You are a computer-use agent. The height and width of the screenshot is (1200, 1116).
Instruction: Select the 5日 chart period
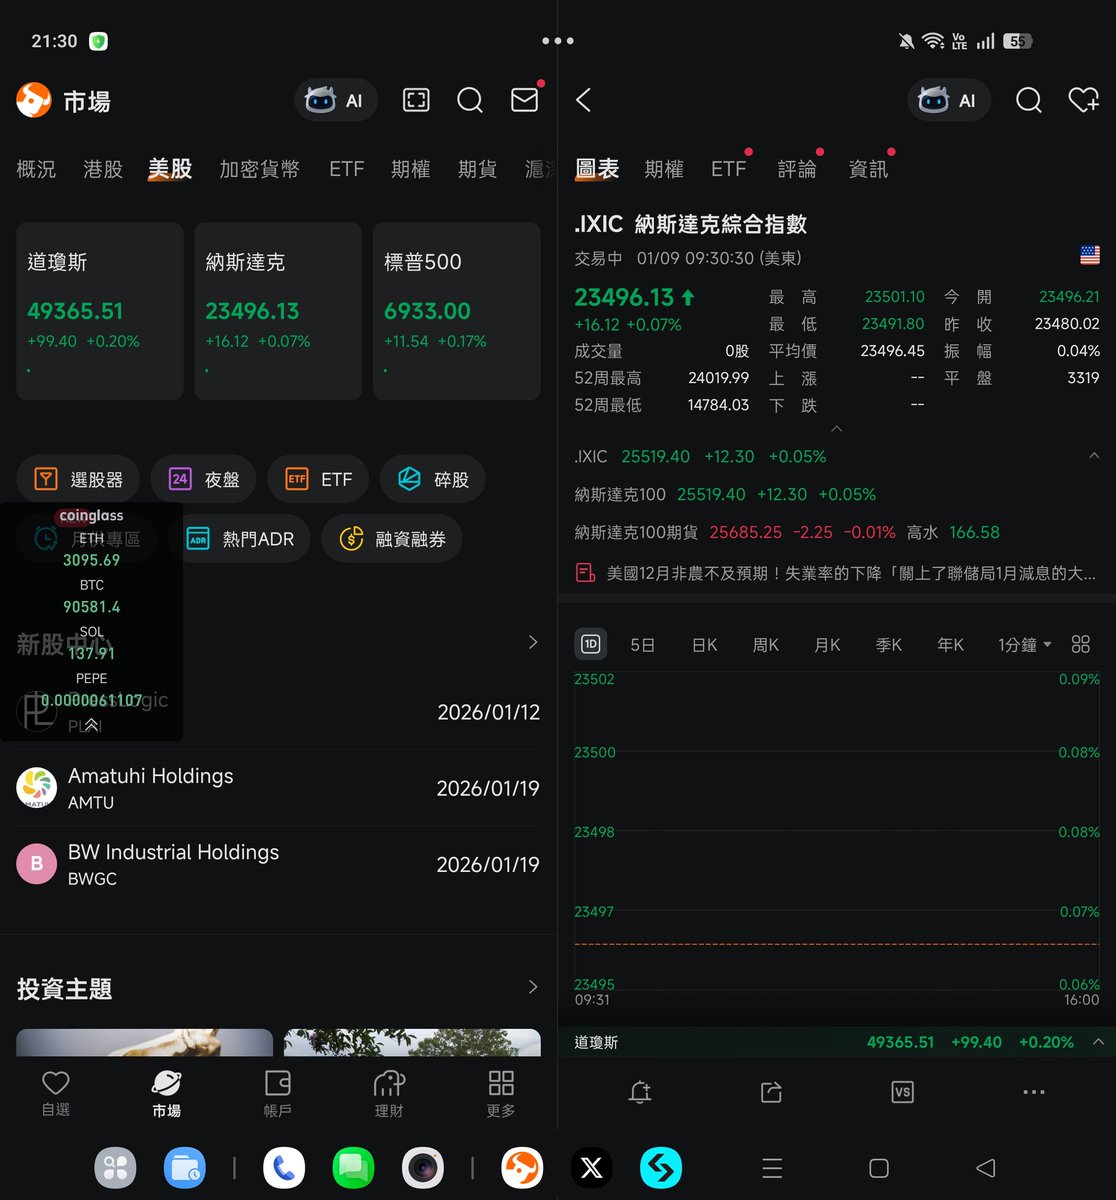click(x=643, y=645)
